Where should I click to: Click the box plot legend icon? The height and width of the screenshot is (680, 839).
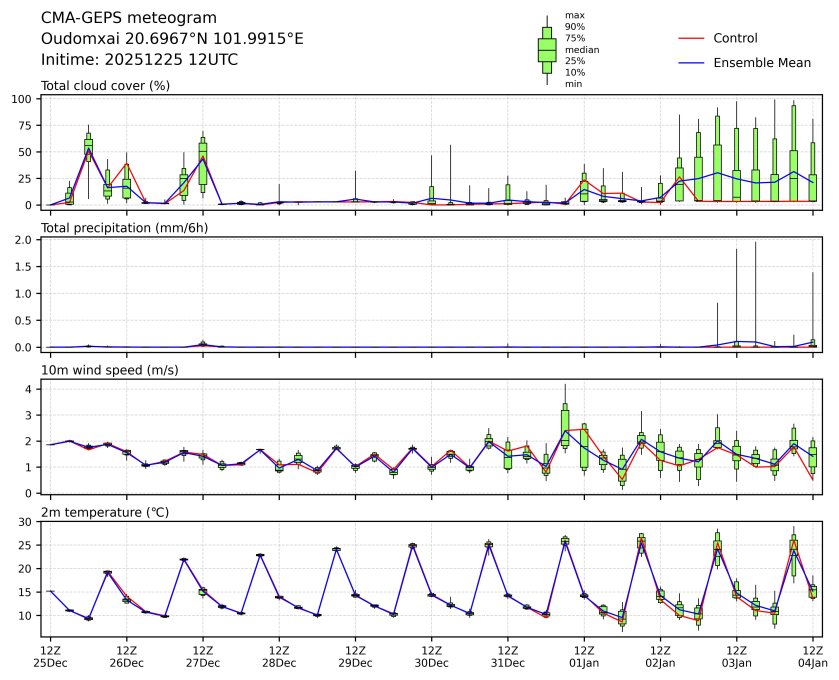click(x=547, y=50)
